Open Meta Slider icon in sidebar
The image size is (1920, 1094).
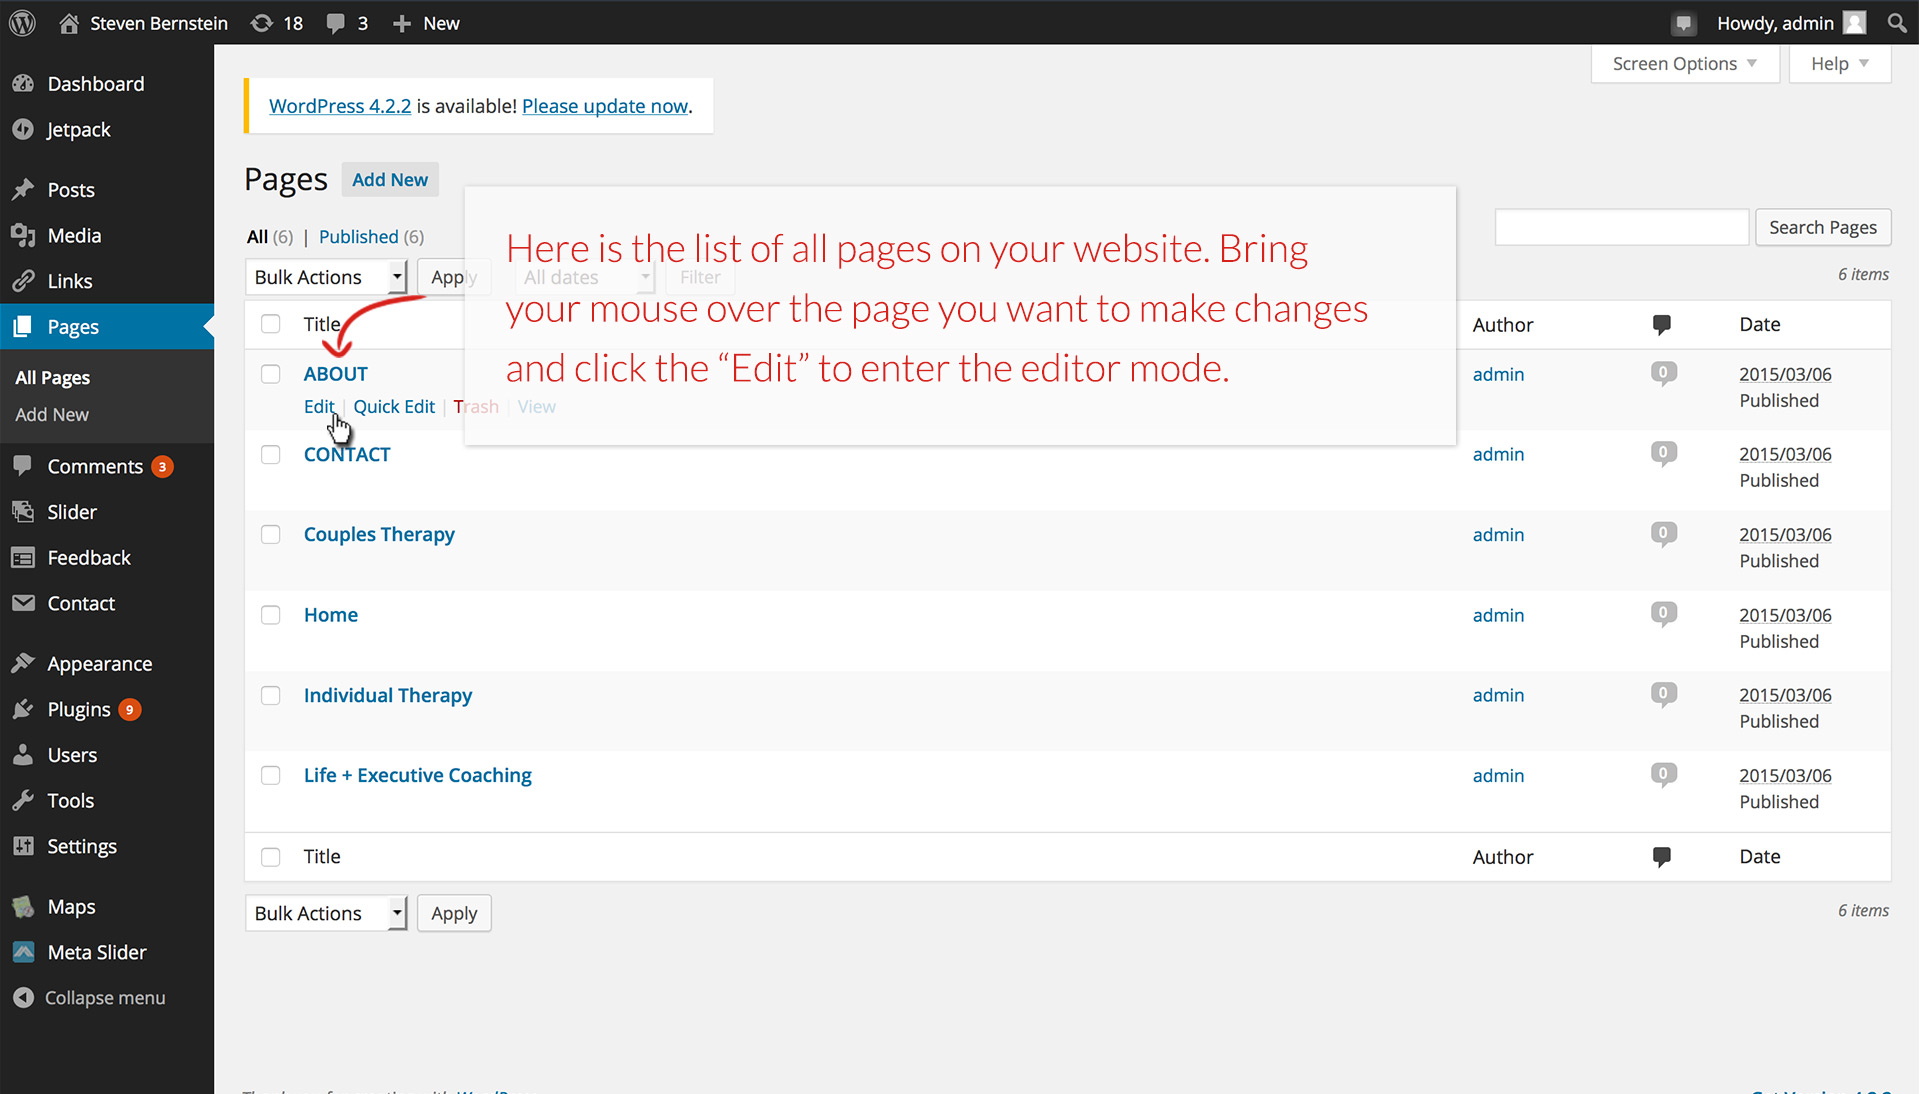pyautogui.click(x=23, y=953)
